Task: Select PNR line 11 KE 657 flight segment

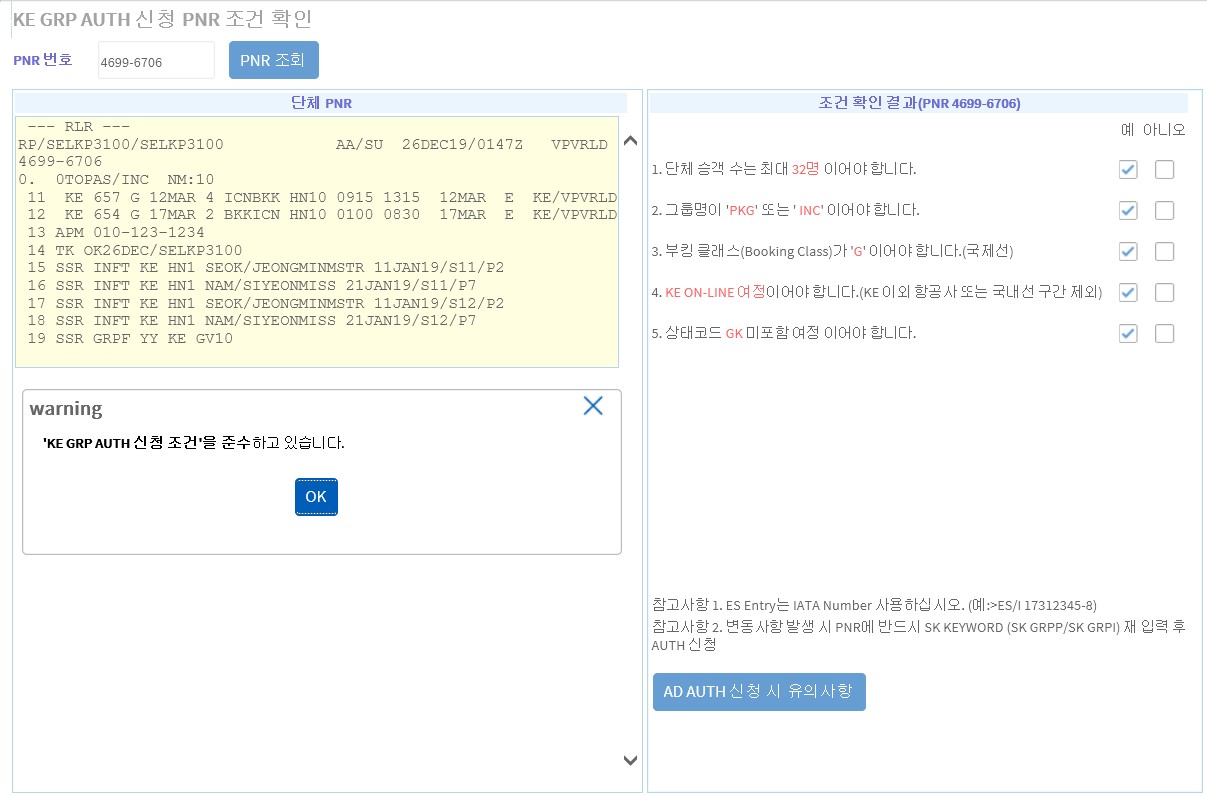Action: click(322, 198)
